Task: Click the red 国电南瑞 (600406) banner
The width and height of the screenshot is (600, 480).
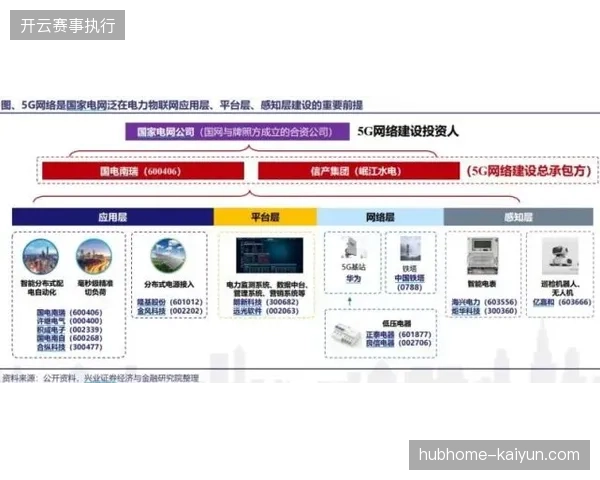Action: coord(143,171)
